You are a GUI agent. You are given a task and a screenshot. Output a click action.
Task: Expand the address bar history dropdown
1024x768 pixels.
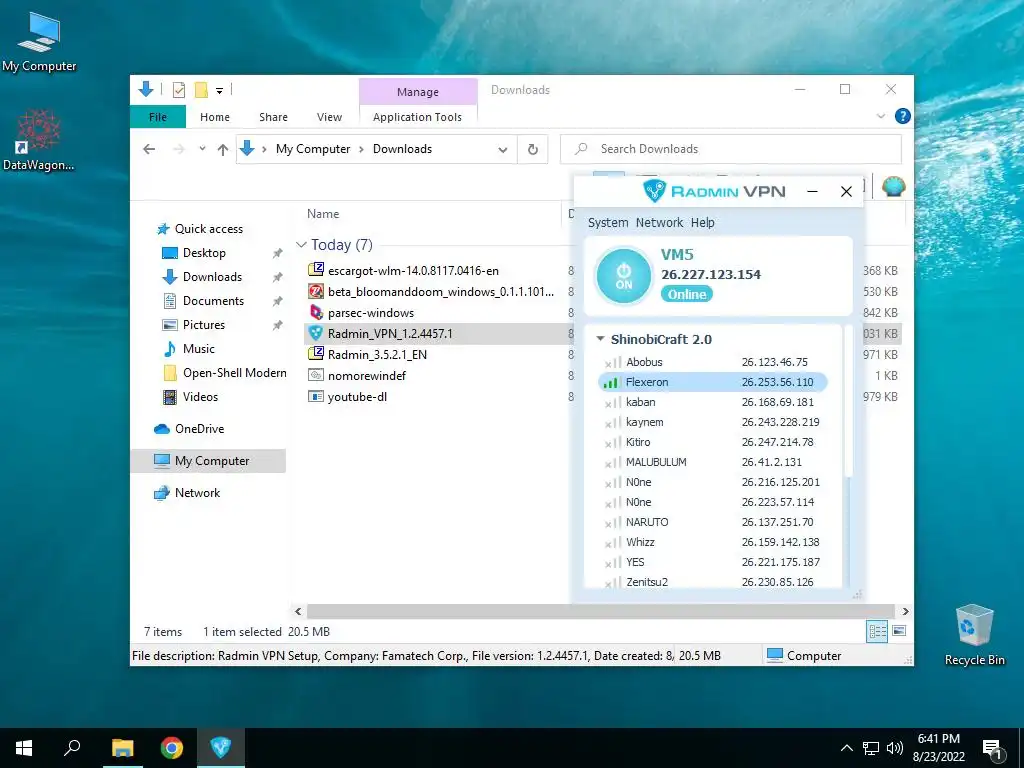[503, 150]
